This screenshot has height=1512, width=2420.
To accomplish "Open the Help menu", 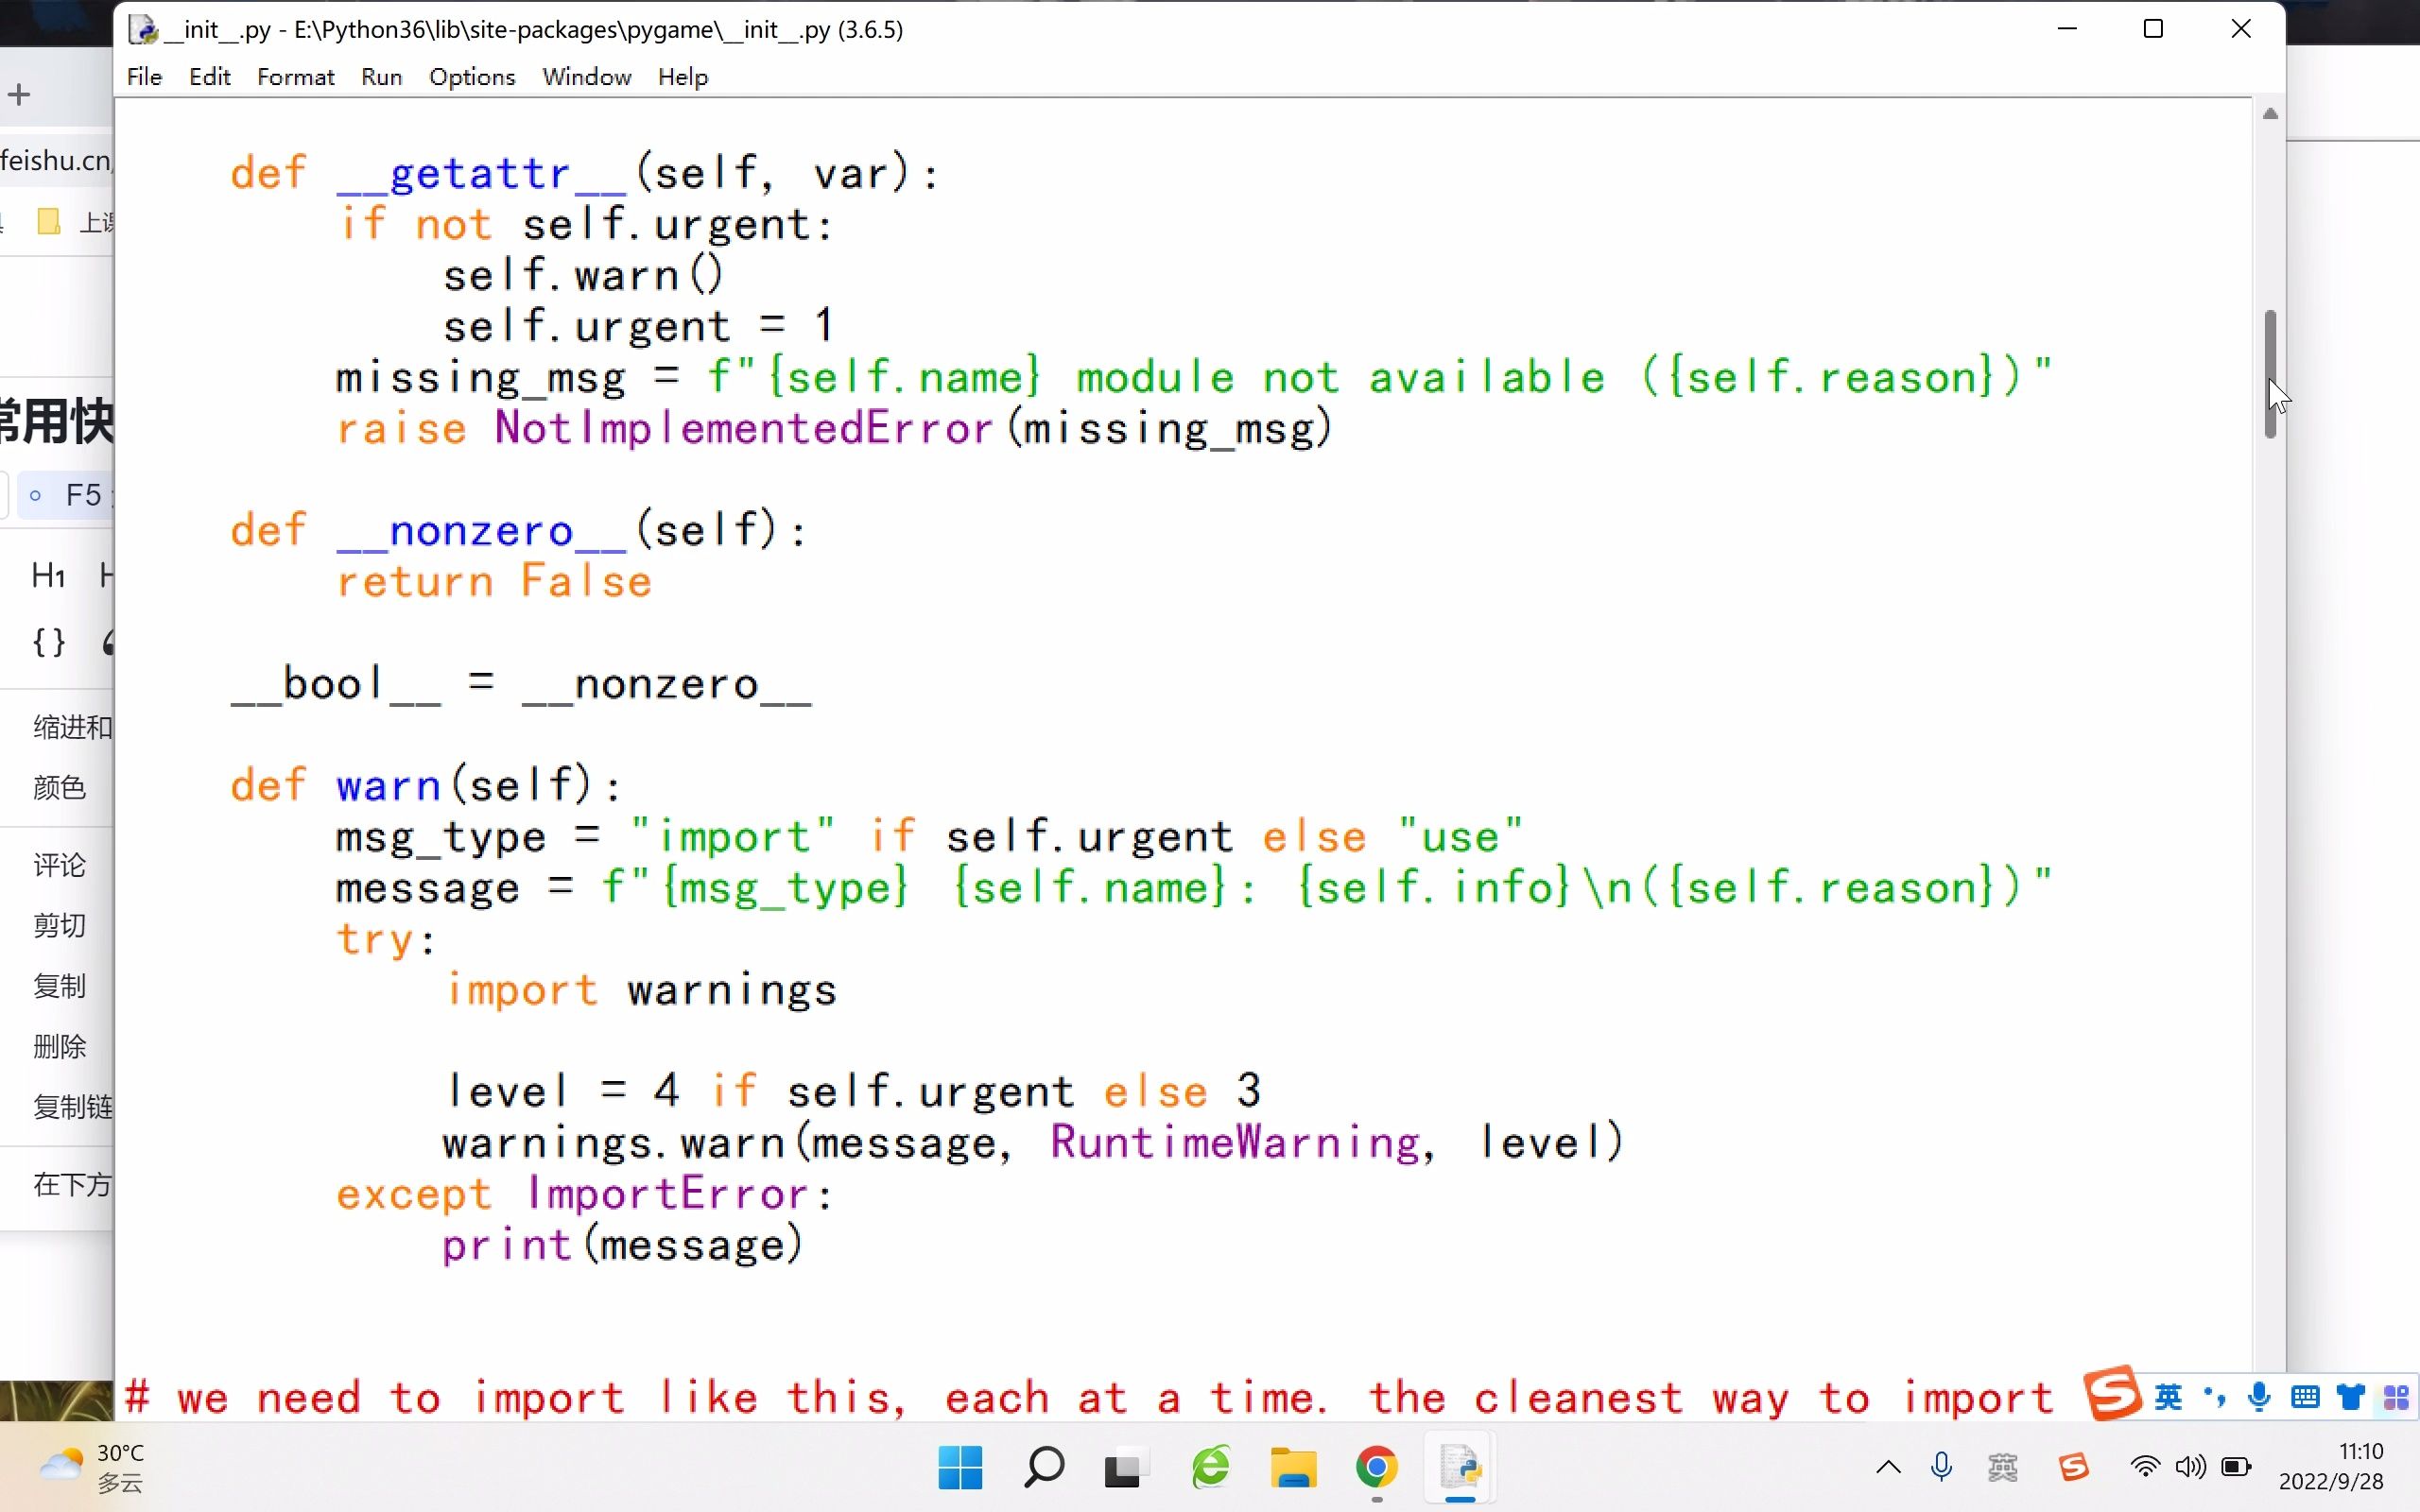I will (x=683, y=77).
